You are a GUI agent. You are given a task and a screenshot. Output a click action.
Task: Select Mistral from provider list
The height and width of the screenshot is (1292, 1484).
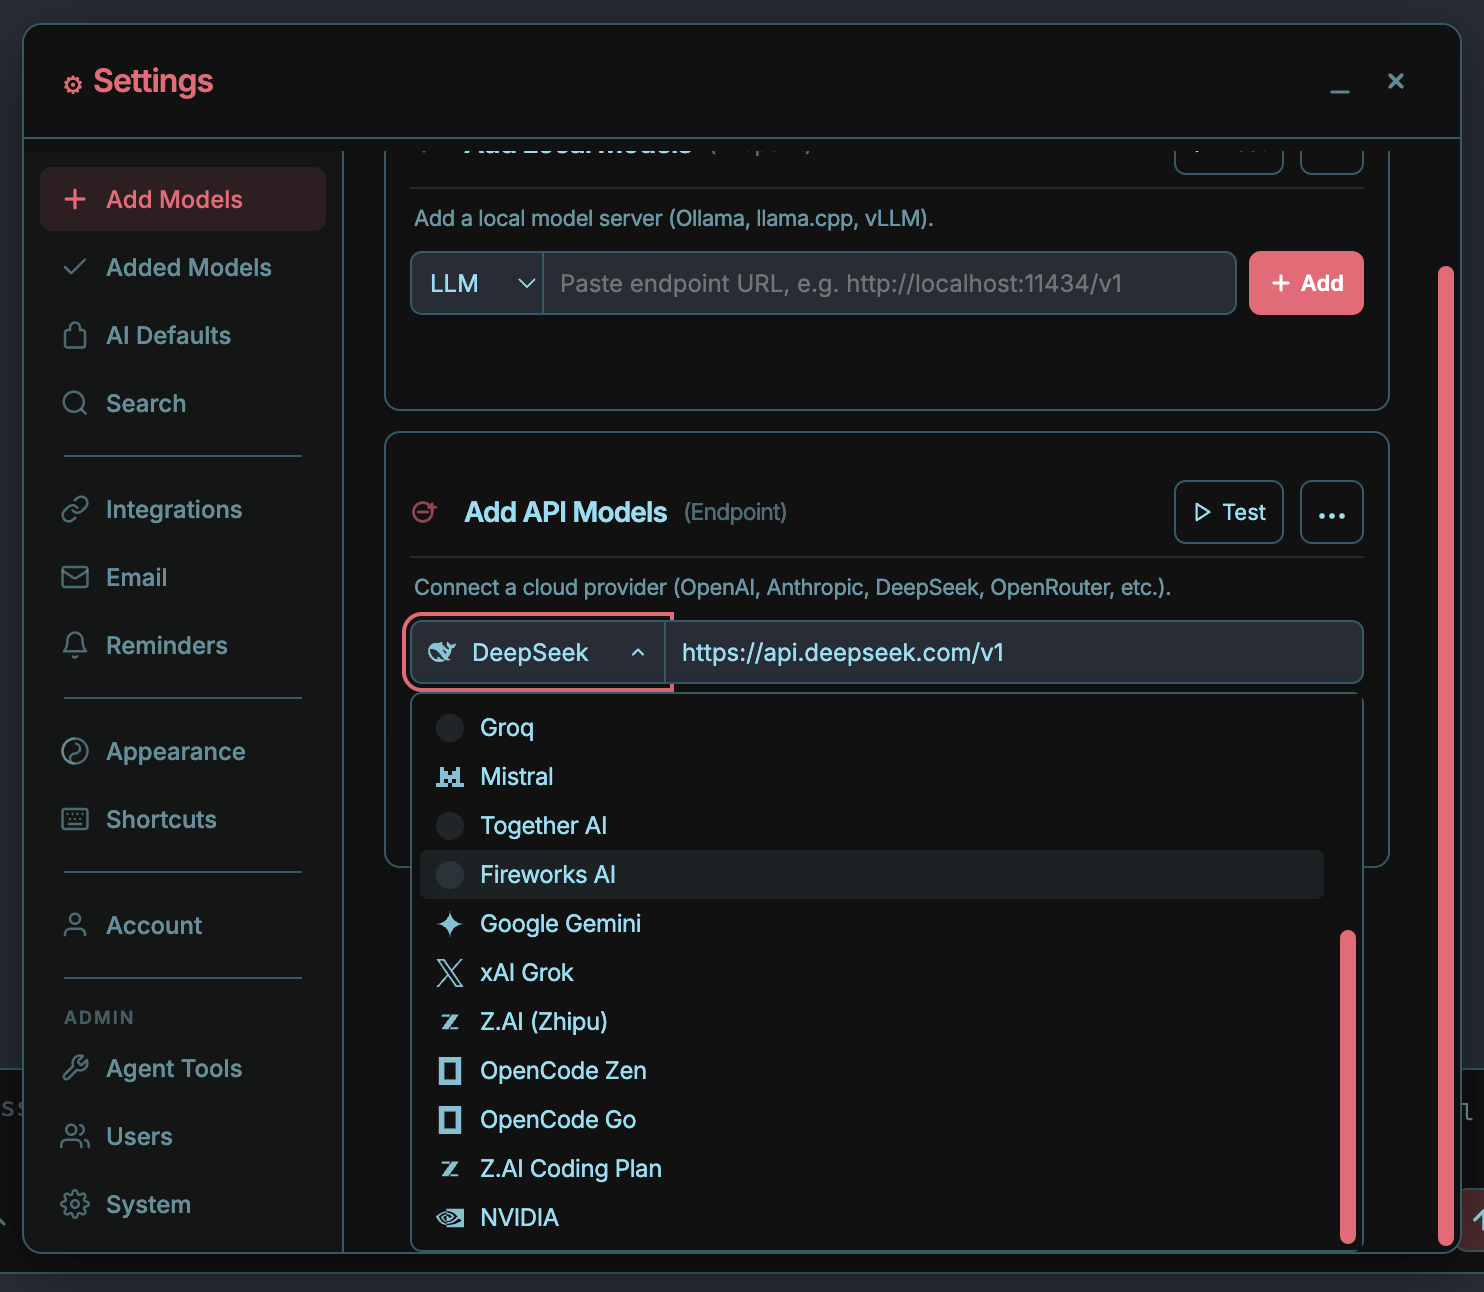872,776
